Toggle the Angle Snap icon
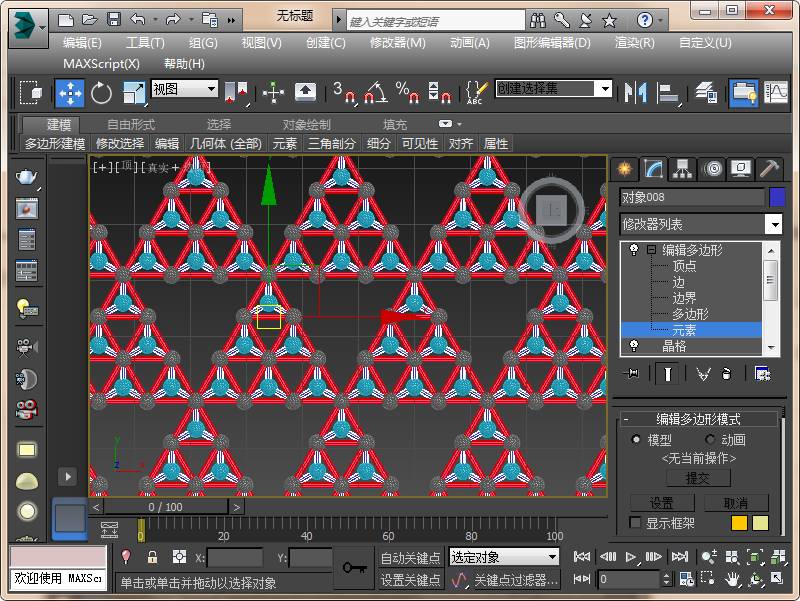The height and width of the screenshot is (601, 800). tap(376, 92)
